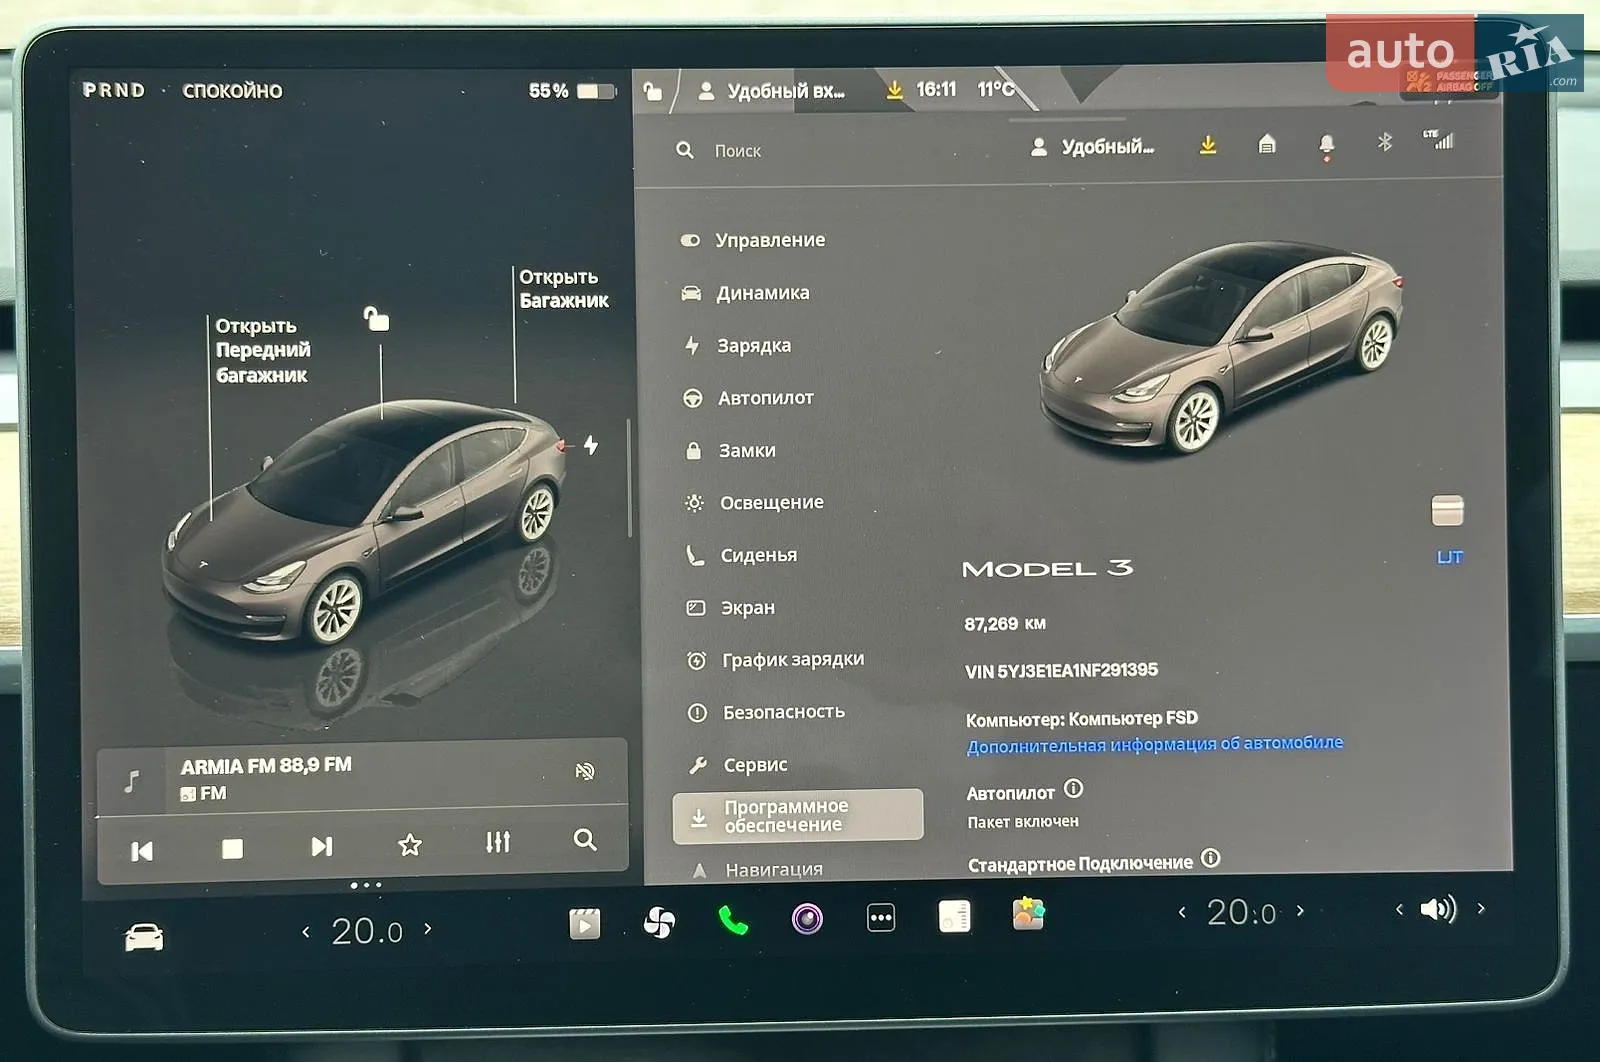Open Bluetooth settings icon

[x=1384, y=142]
